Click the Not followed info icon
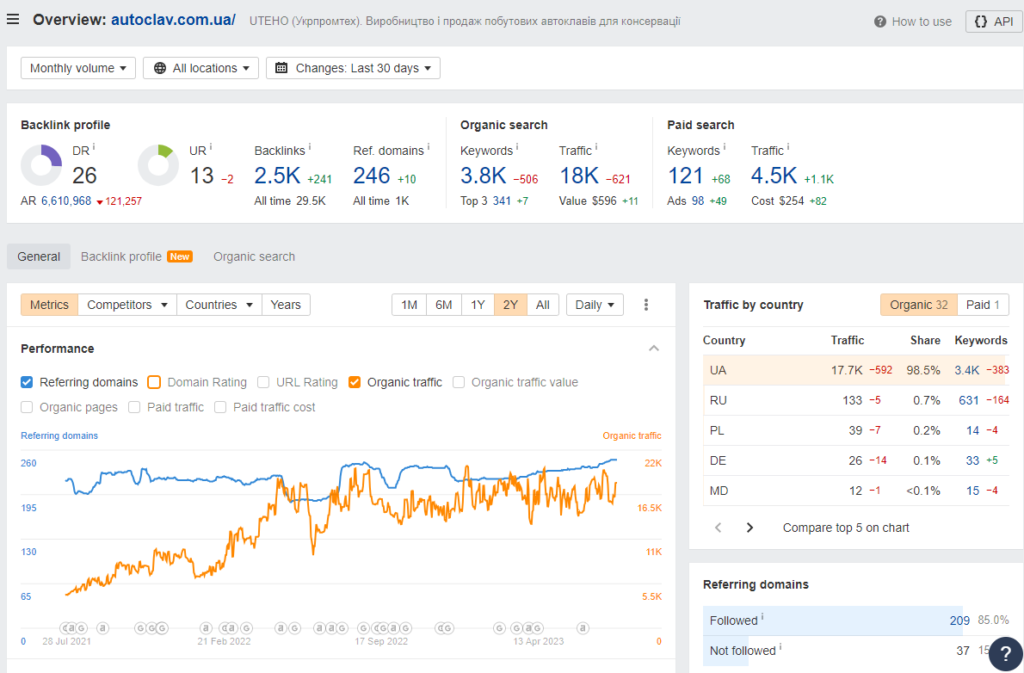Image resolution: width=1024 pixels, height=673 pixels. coord(780,646)
